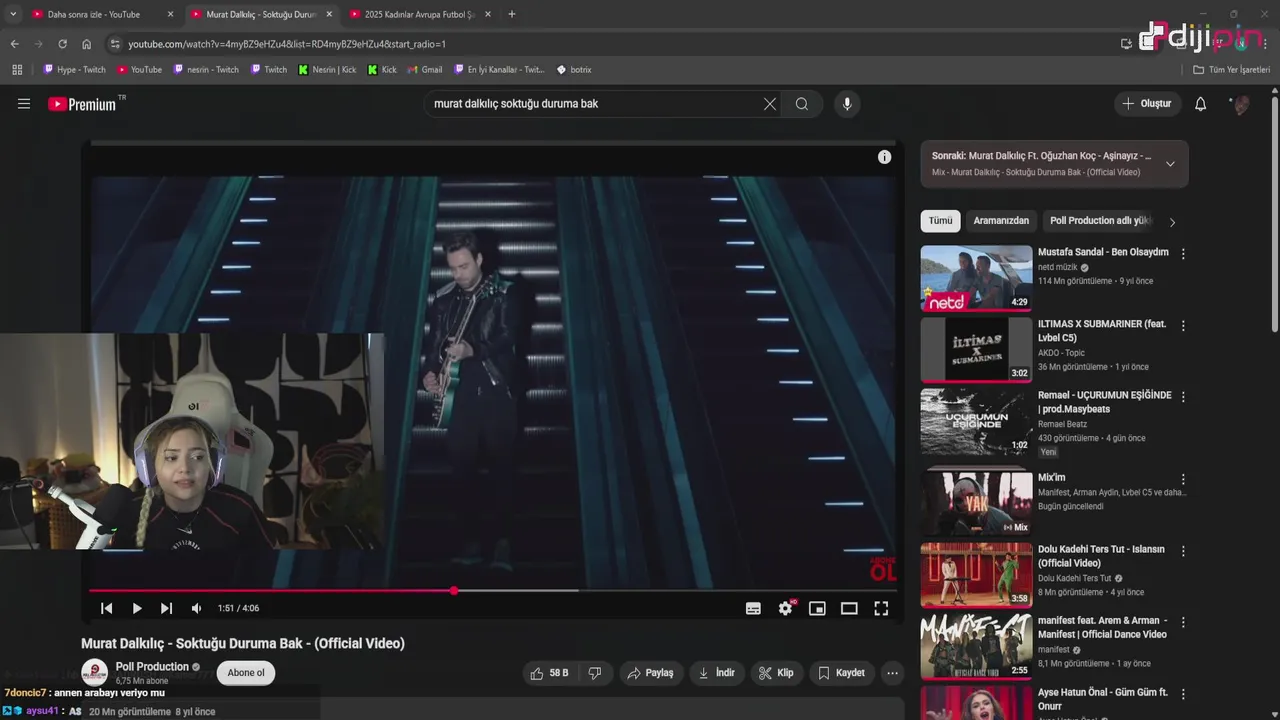Toggle subtitles on the video
The width and height of the screenshot is (1280, 720).
pyautogui.click(x=753, y=608)
